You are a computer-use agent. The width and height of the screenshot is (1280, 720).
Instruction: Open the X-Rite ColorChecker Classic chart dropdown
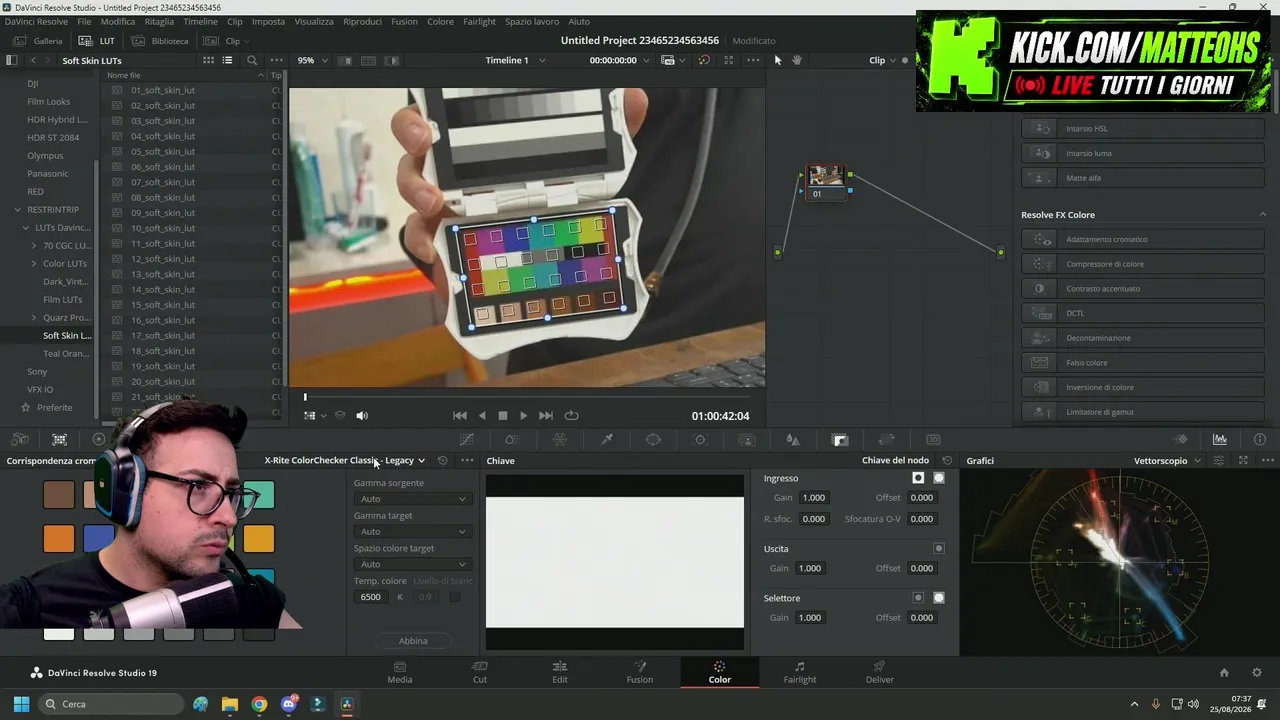(x=345, y=461)
